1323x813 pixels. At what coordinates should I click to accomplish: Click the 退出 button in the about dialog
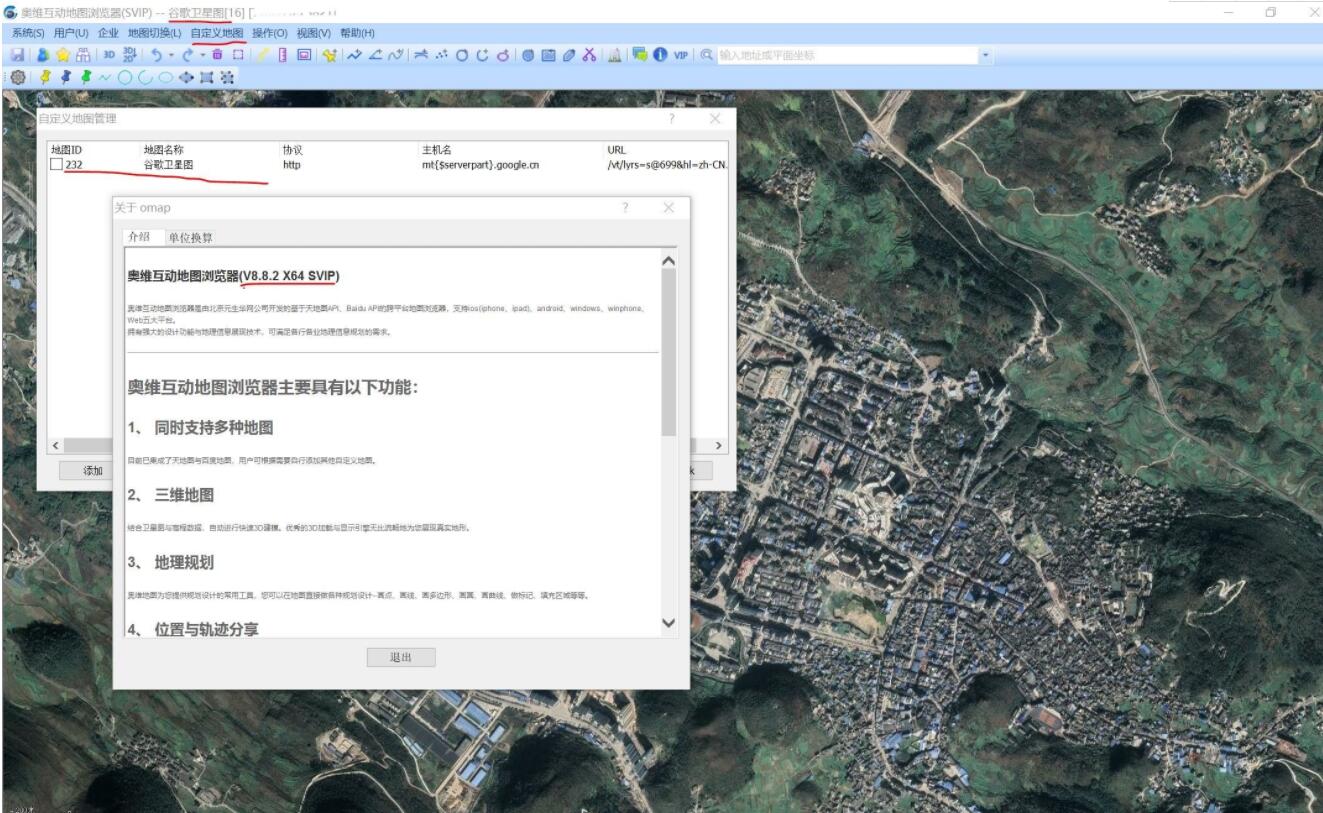(x=402, y=657)
